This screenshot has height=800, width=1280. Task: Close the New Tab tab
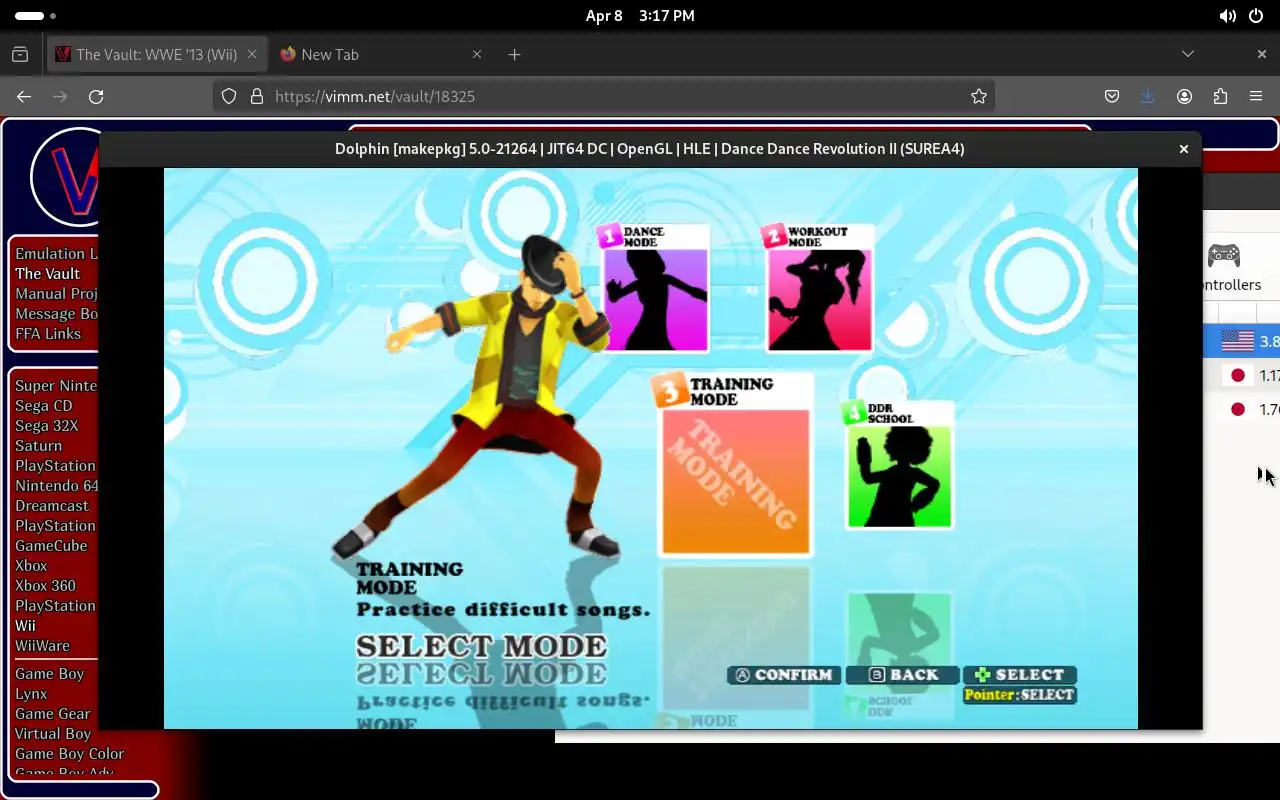coord(477,54)
